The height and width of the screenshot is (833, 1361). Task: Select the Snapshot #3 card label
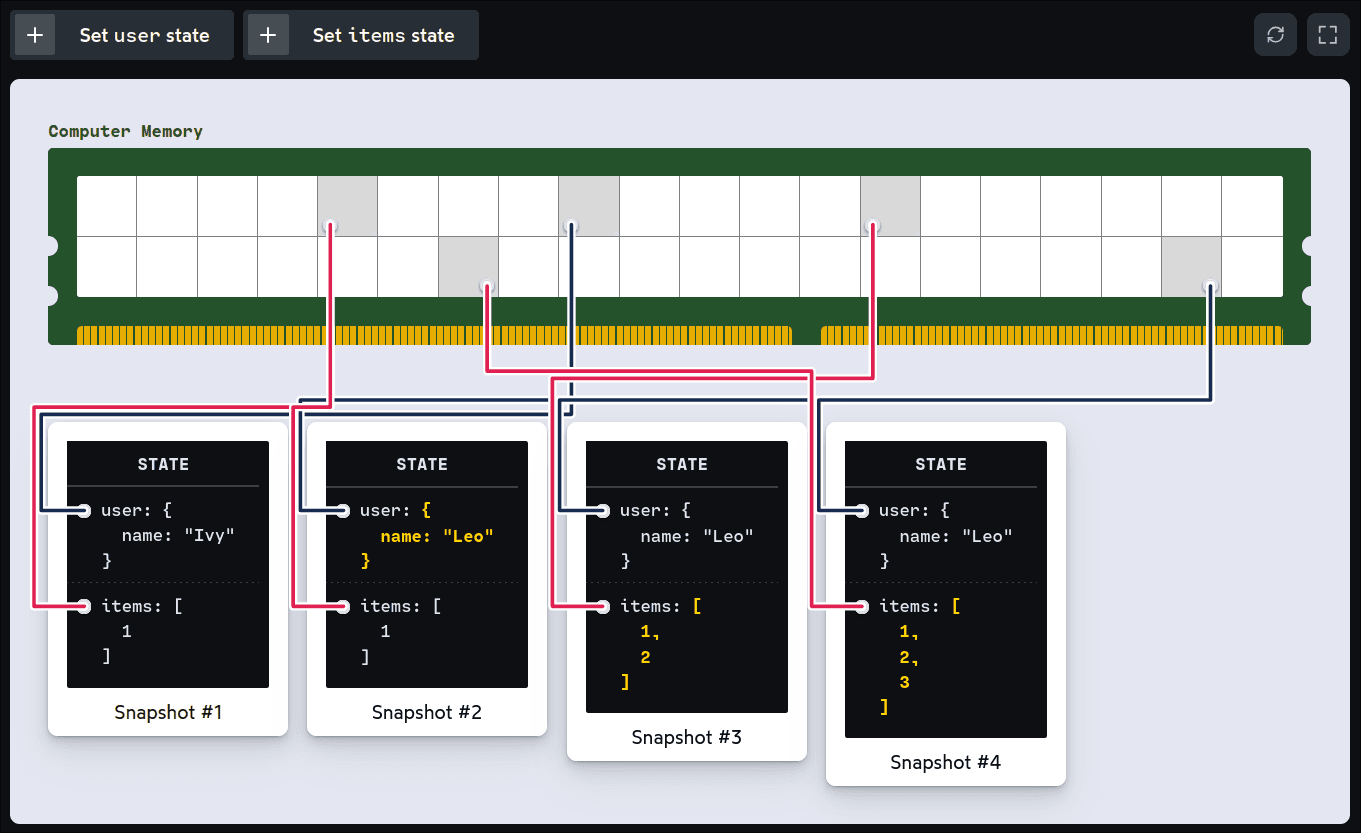click(x=687, y=737)
